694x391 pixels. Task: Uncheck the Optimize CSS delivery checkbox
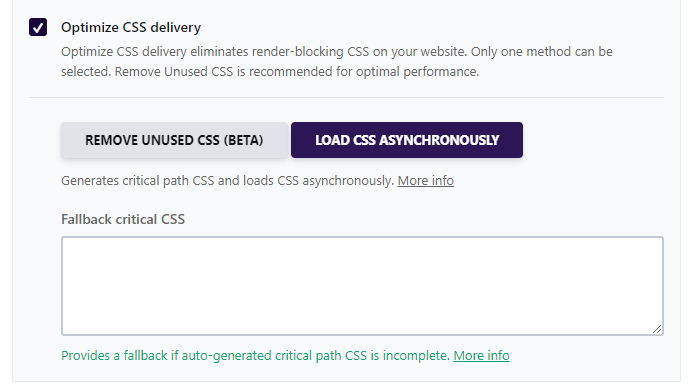point(38,27)
